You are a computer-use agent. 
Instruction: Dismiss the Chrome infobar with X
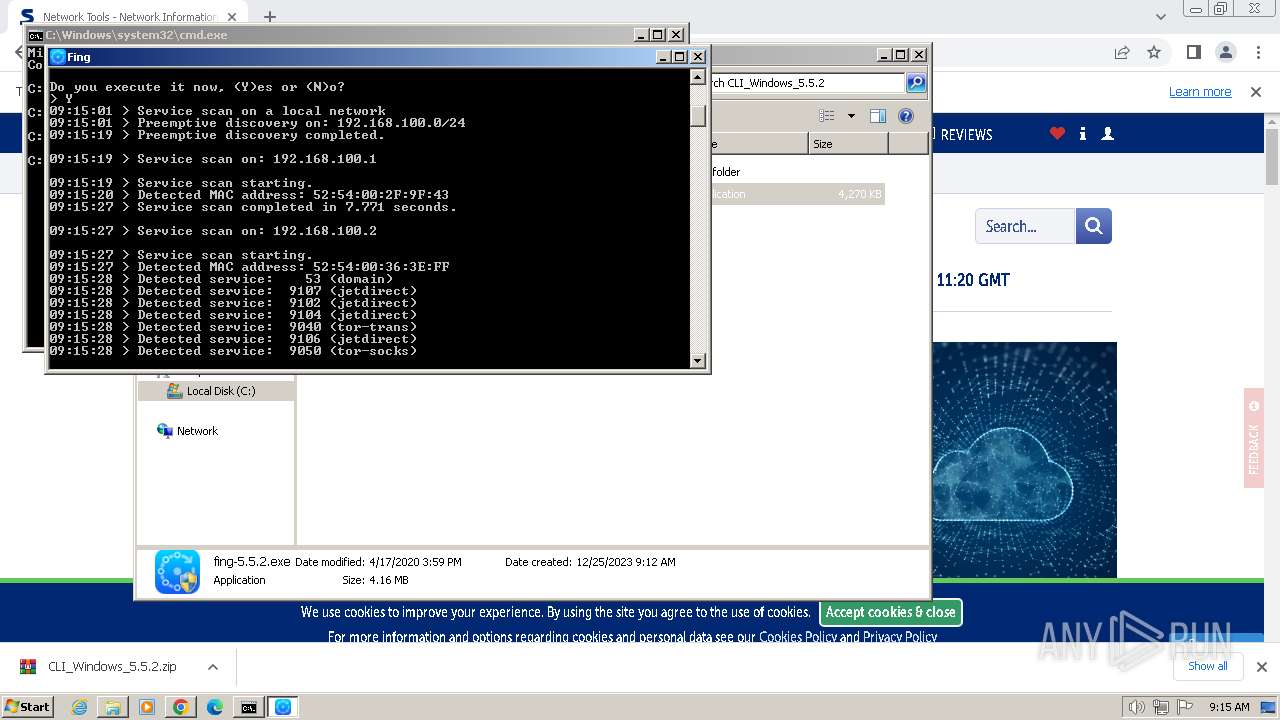(x=1256, y=92)
